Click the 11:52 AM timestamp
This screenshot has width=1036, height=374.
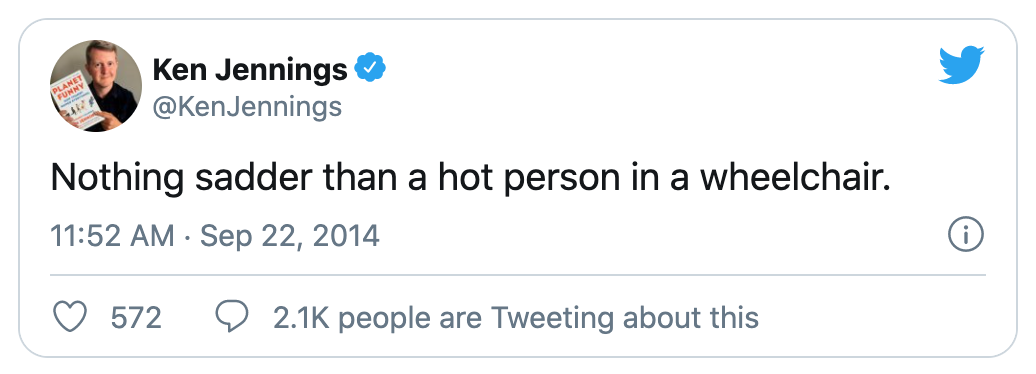pos(112,236)
